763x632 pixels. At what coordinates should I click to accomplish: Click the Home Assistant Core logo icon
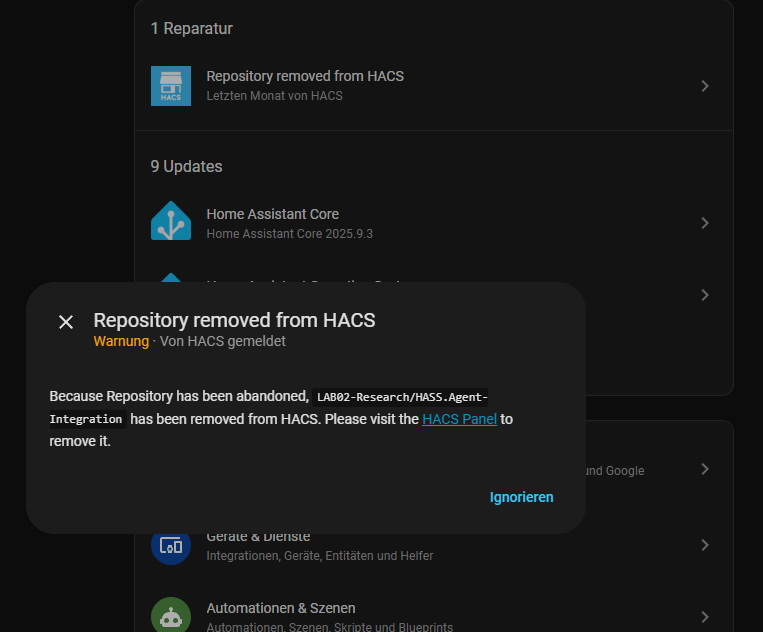pyautogui.click(x=171, y=222)
